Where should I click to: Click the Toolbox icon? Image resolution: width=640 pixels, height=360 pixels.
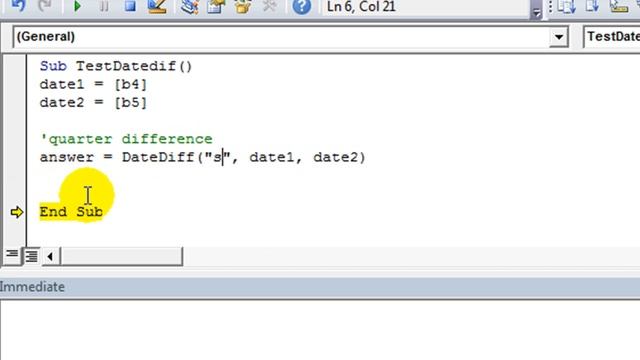[269, 6]
